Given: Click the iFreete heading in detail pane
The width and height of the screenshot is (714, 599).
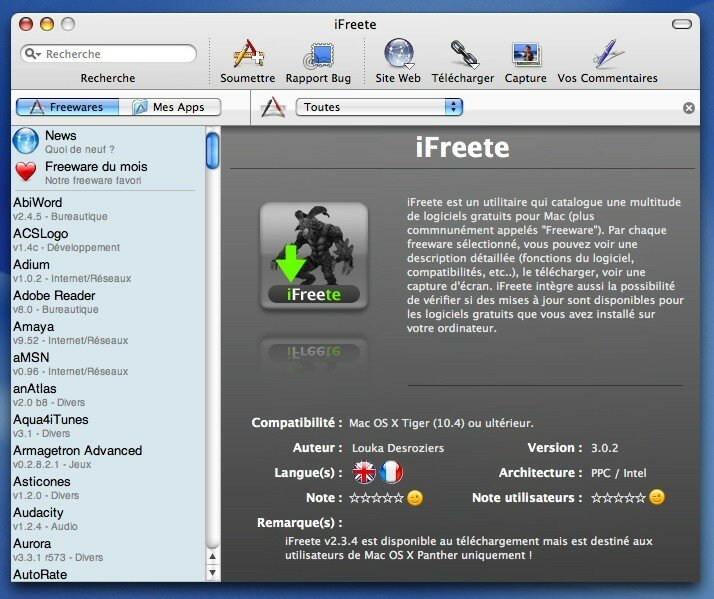Looking at the screenshot, I should click(462, 147).
